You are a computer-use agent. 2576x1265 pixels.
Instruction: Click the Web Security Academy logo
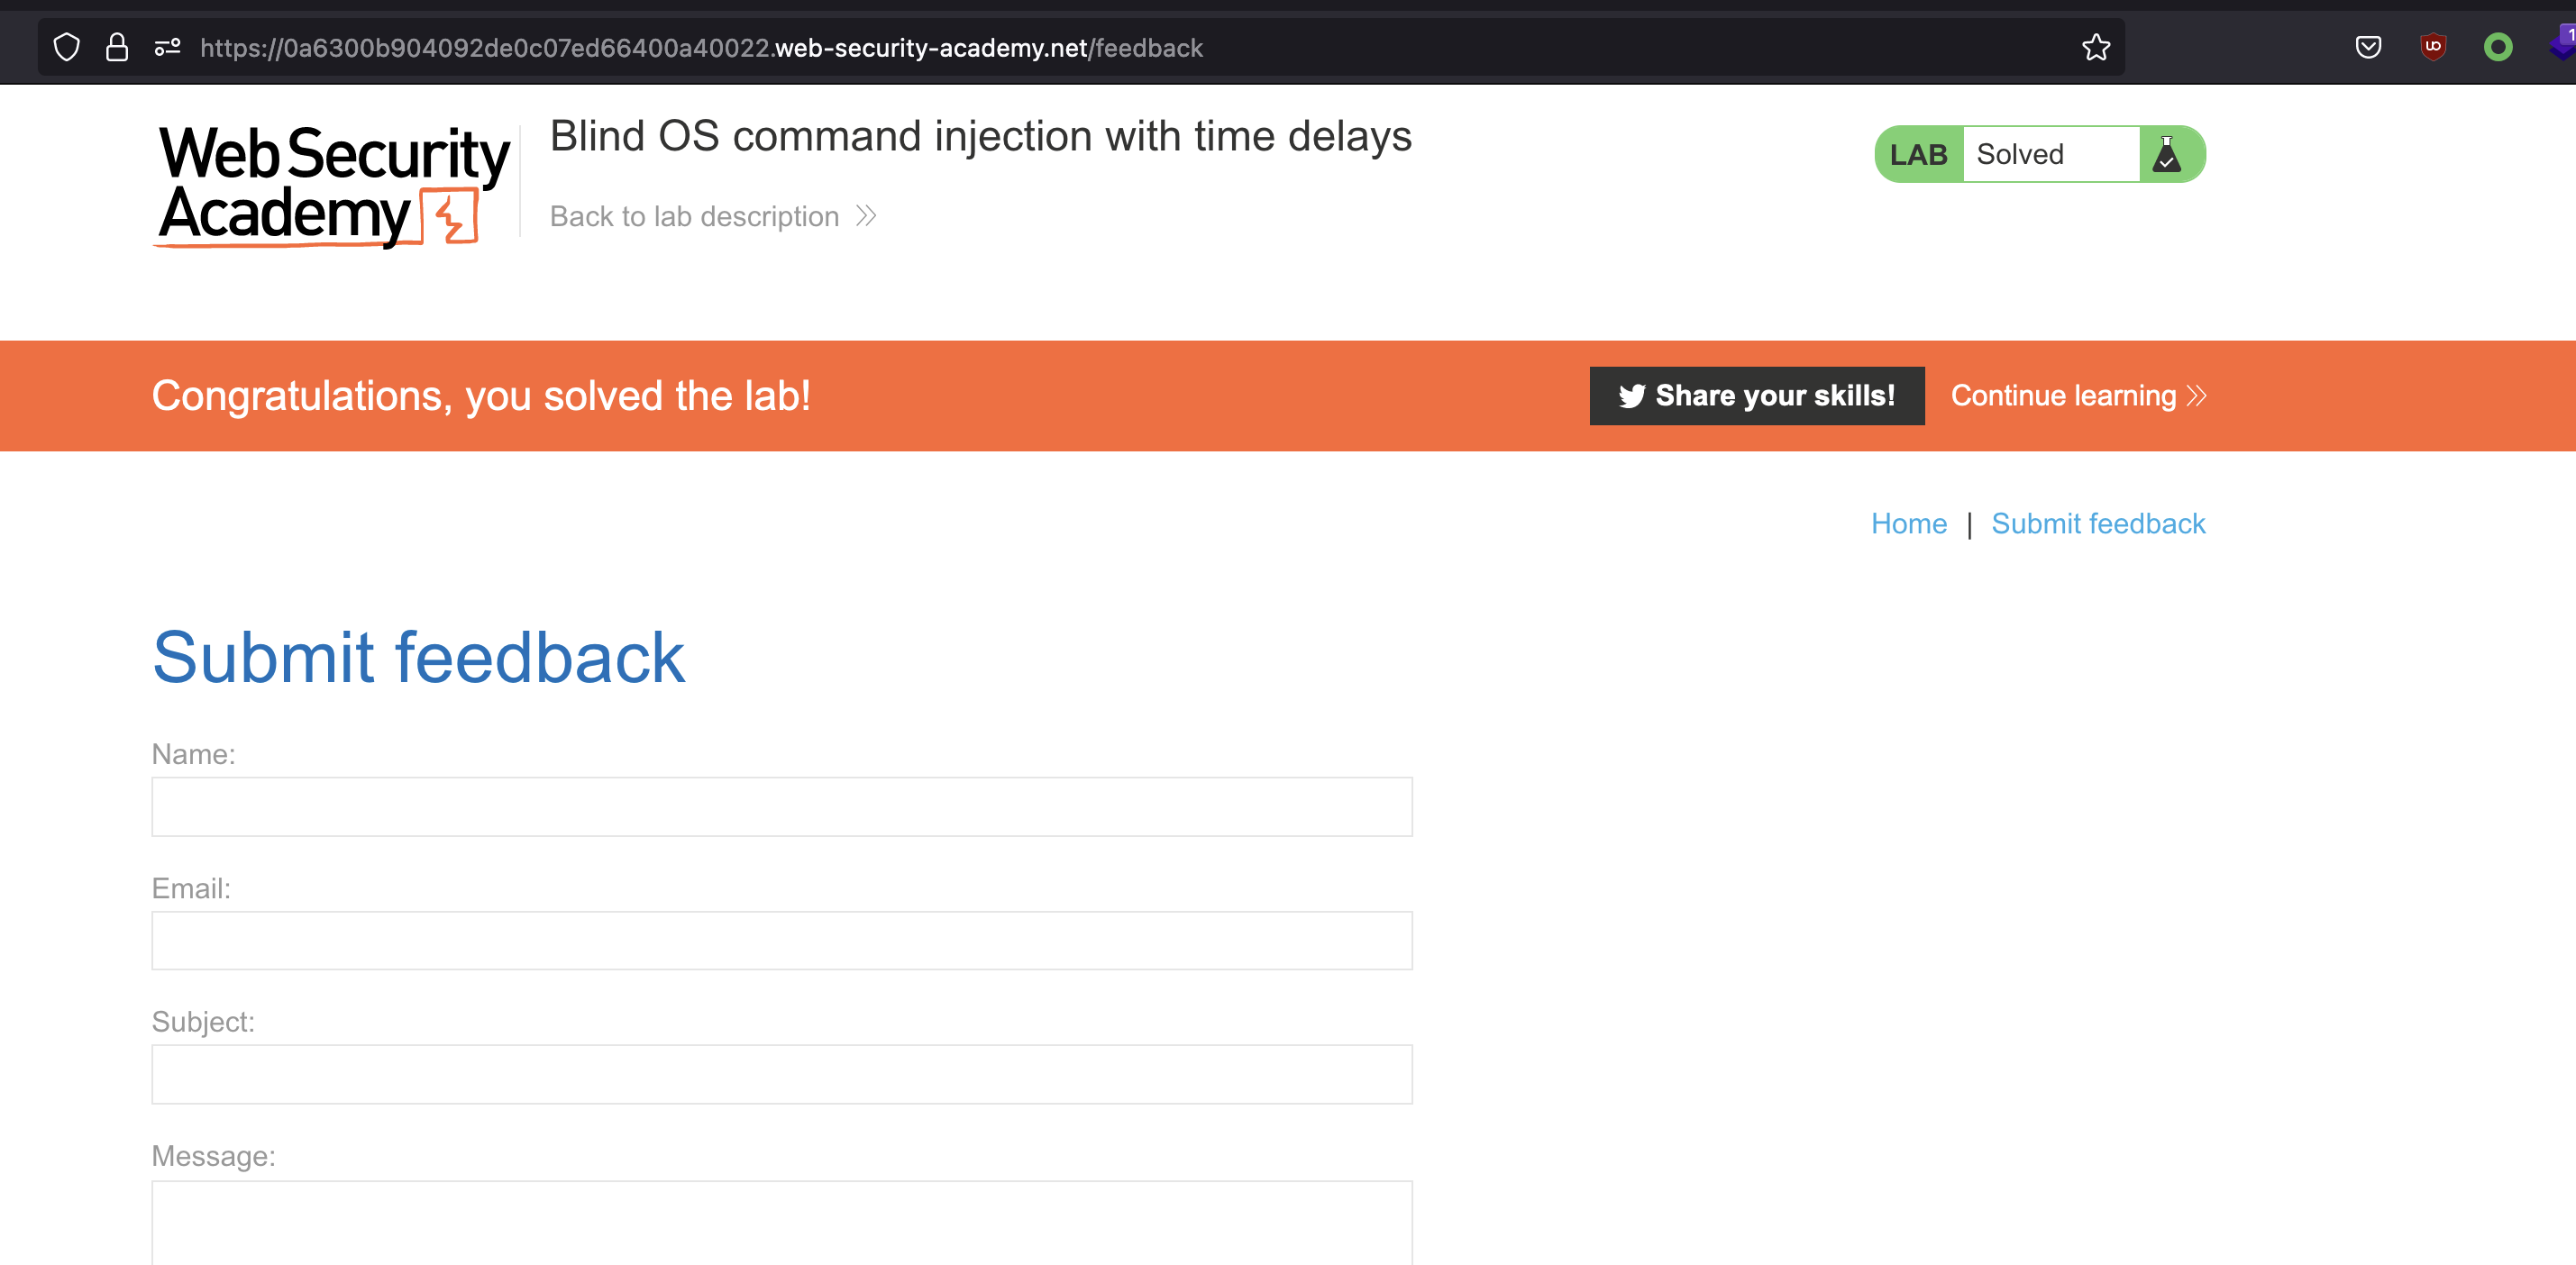pos(333,185)
